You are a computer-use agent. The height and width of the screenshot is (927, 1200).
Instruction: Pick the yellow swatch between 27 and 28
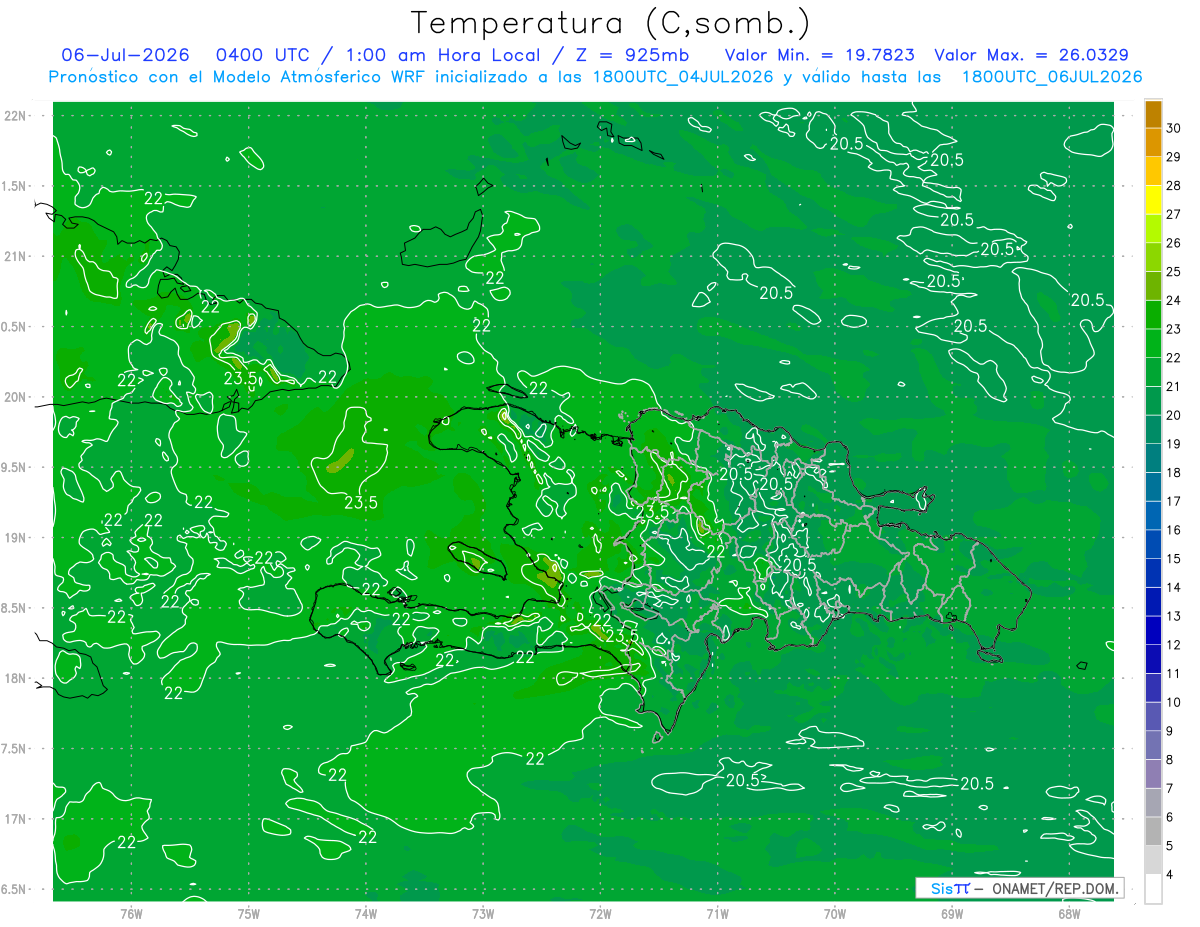tap(1153, 199)
